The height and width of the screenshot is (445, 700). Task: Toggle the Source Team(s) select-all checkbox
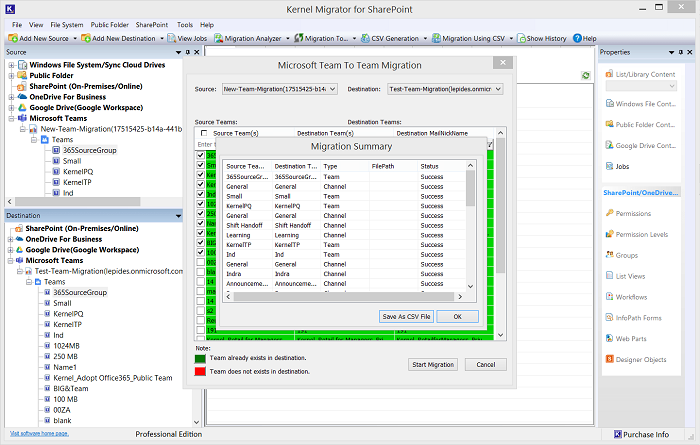click(204, 133)
